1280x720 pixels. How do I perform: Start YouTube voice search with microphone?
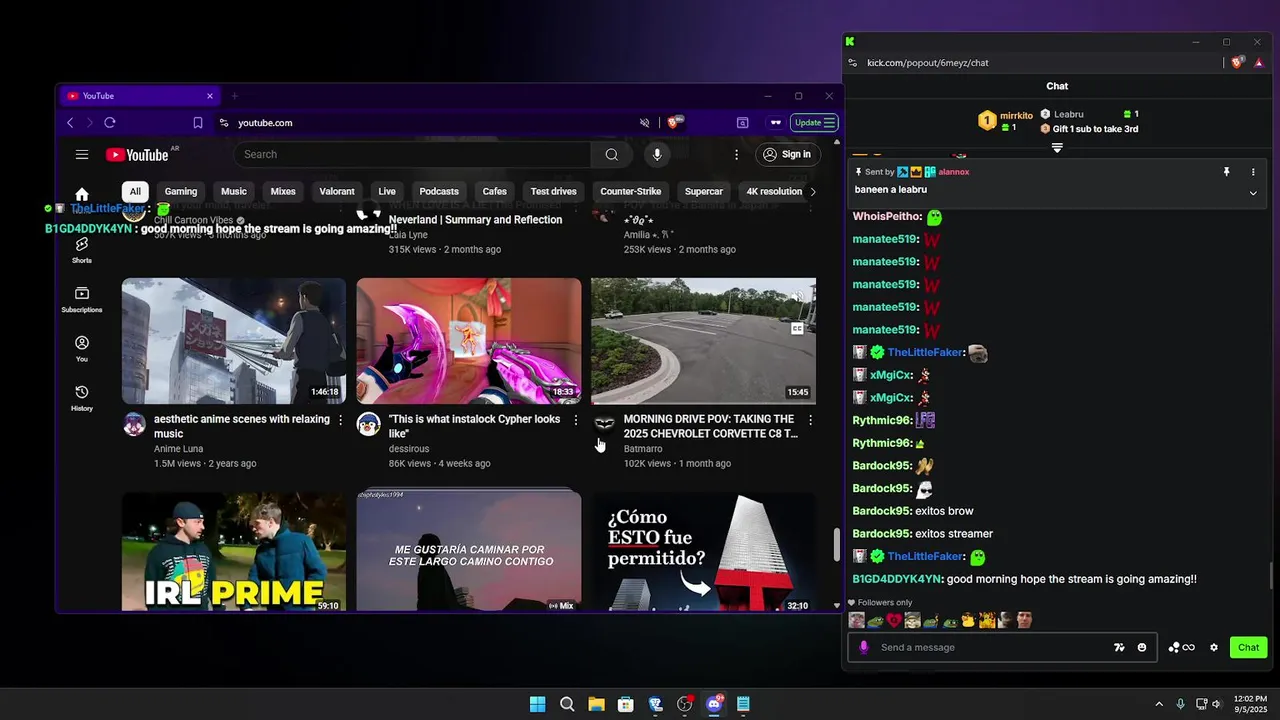pyautogui.click(x=657, y=154)
